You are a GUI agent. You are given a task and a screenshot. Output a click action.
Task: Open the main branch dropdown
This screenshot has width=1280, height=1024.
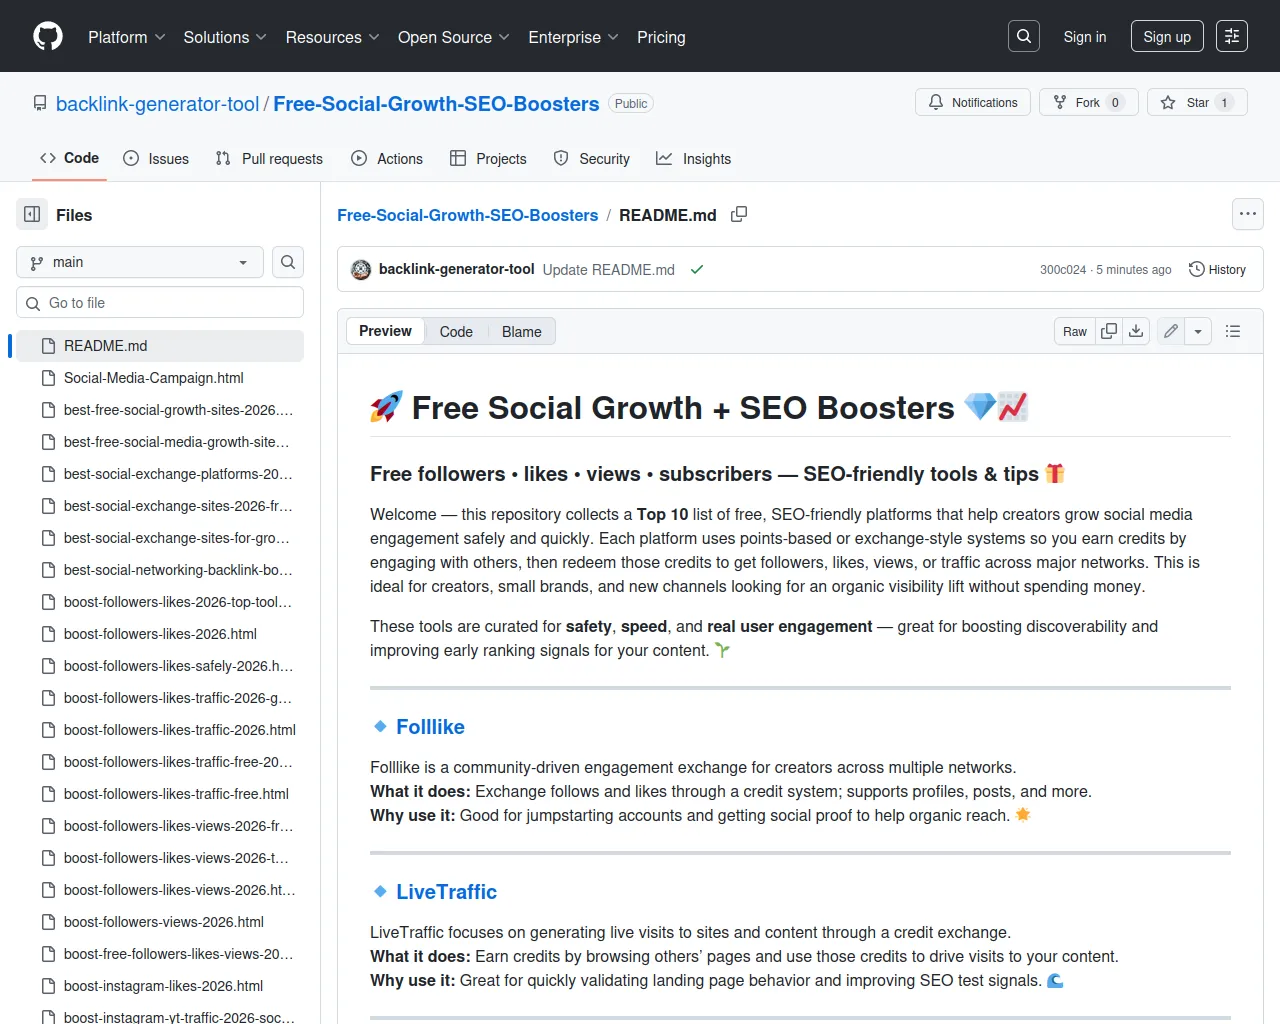[140, 262]
